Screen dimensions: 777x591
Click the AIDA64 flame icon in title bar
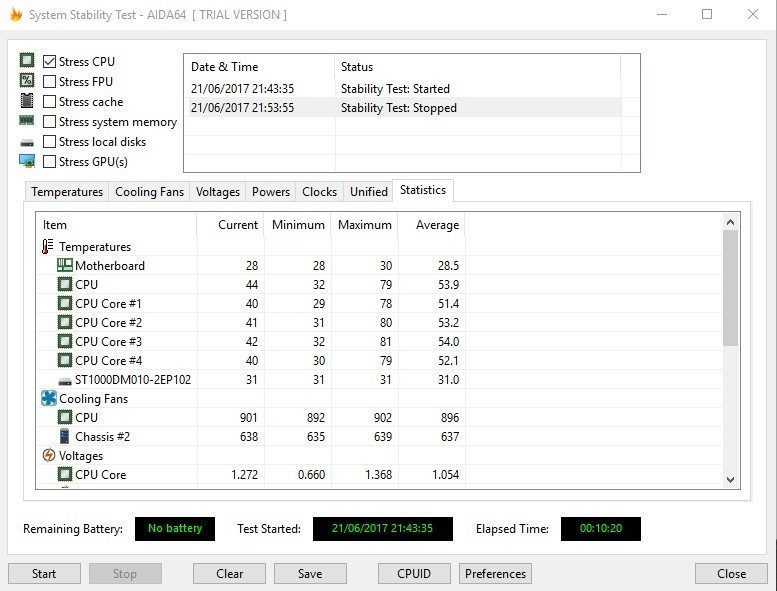coord(15,14)
